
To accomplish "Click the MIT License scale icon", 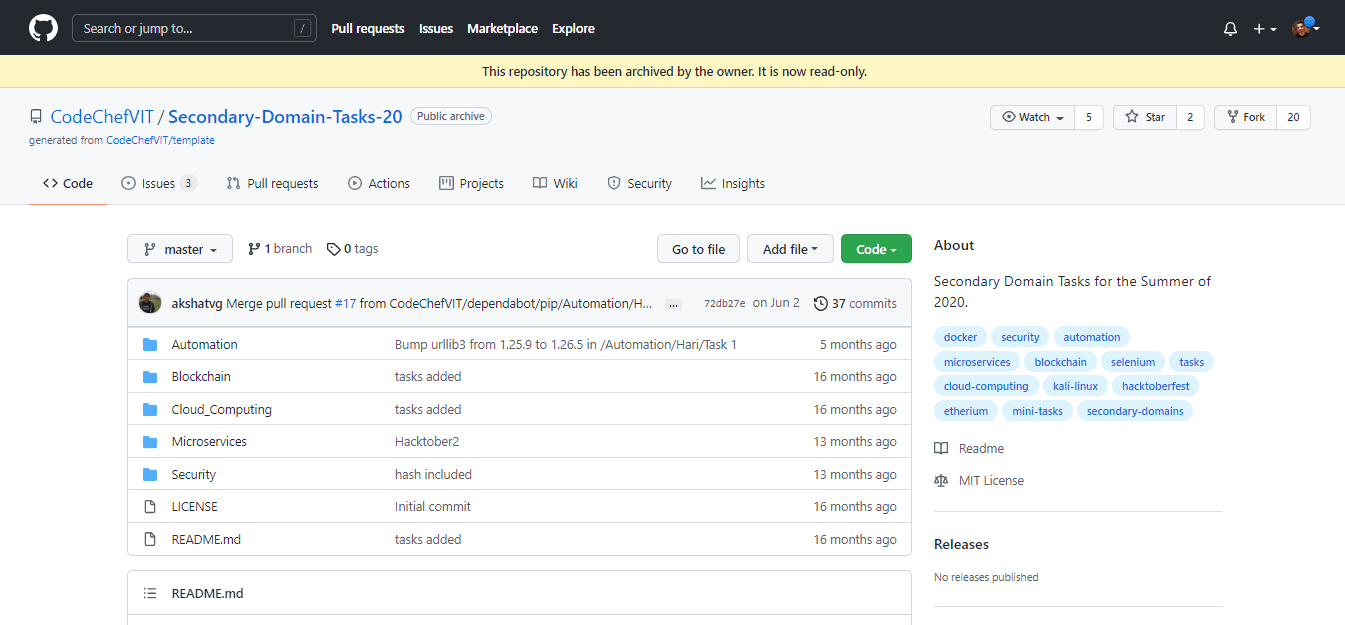I will pos(941,481).
